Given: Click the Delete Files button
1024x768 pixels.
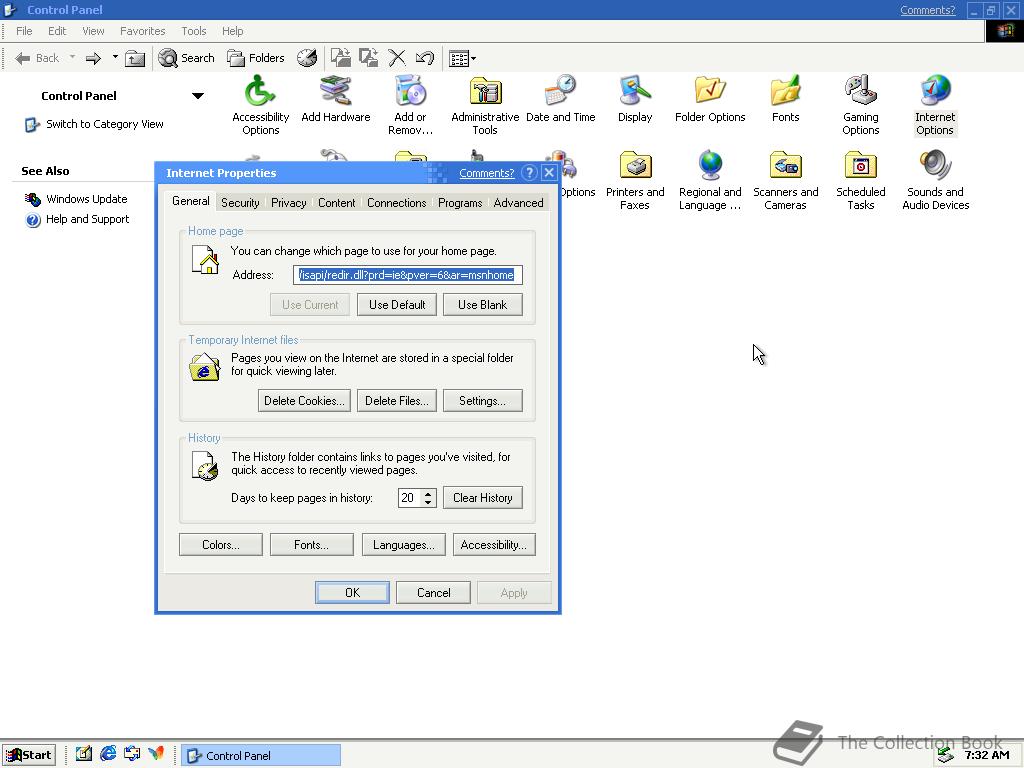Looking at the screenshot, I should (x=397, y=401).
